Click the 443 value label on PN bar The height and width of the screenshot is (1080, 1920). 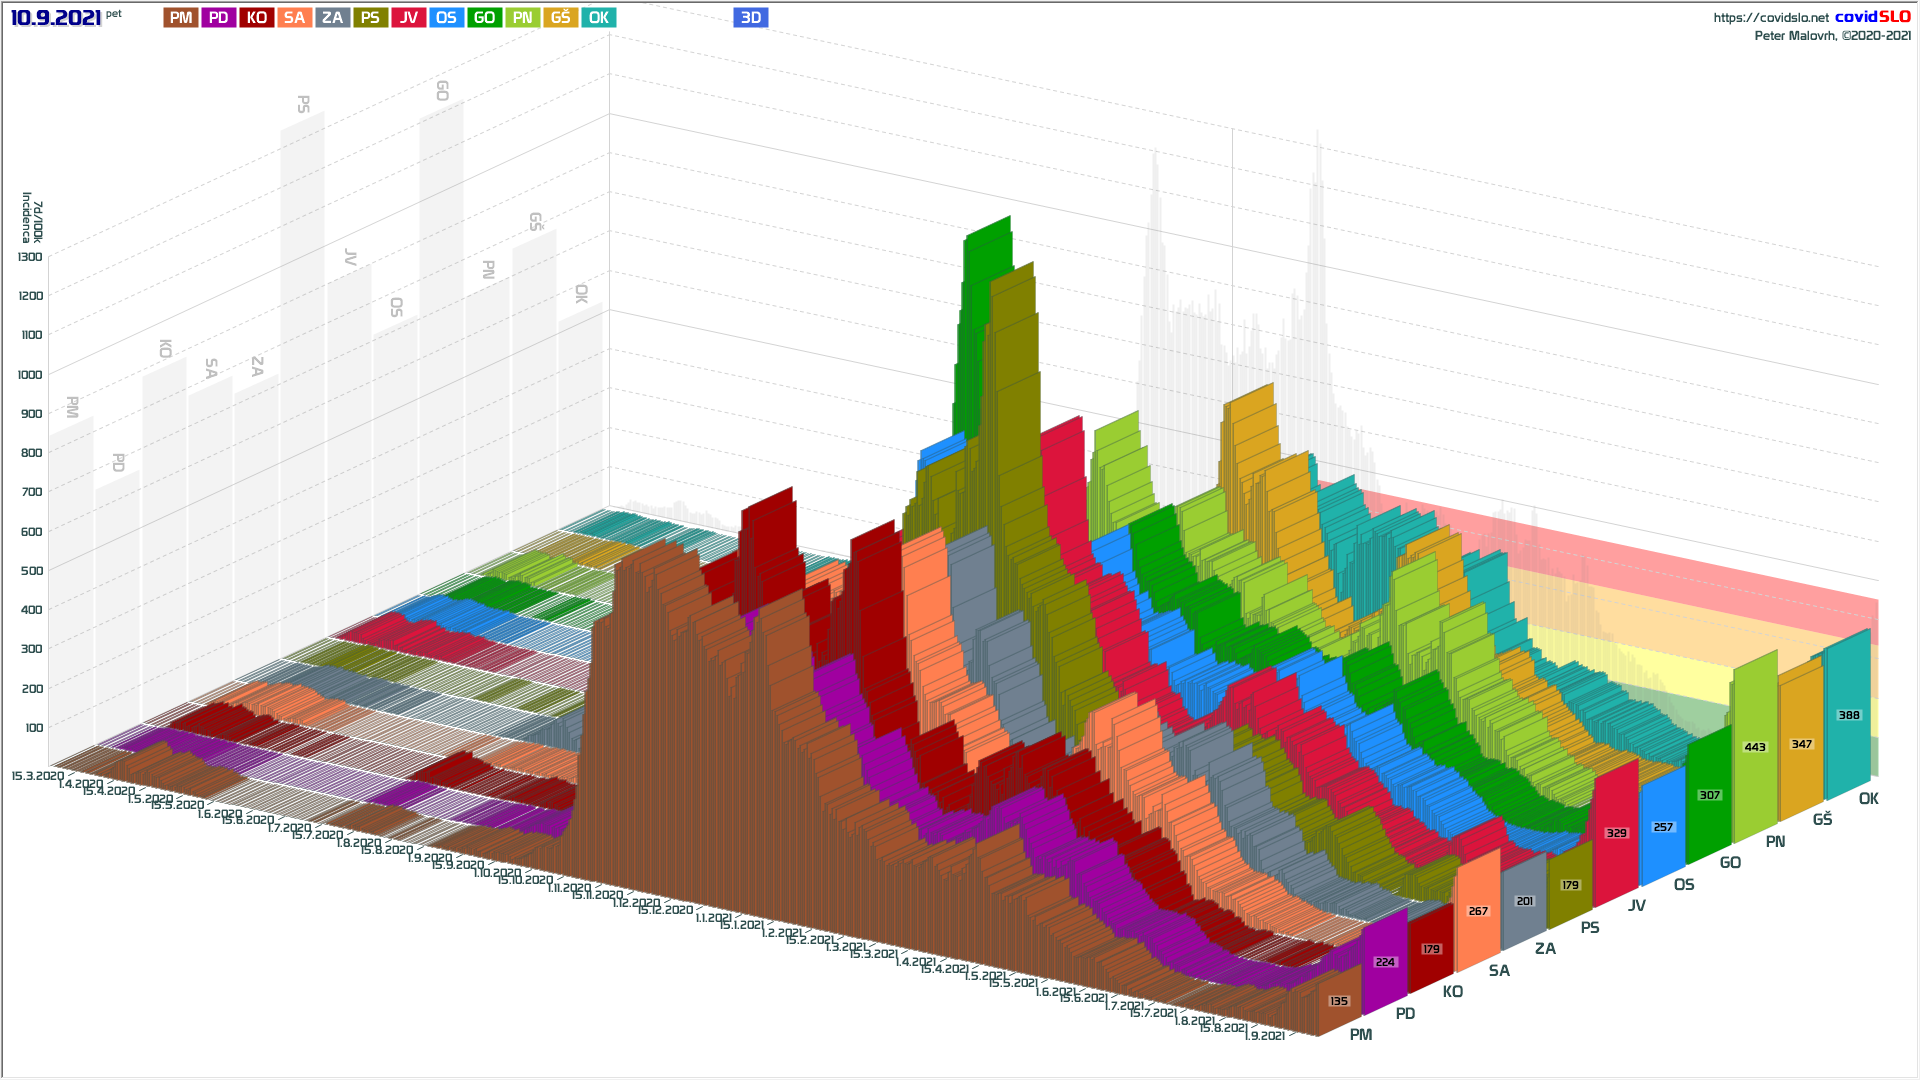(1755, 747)
